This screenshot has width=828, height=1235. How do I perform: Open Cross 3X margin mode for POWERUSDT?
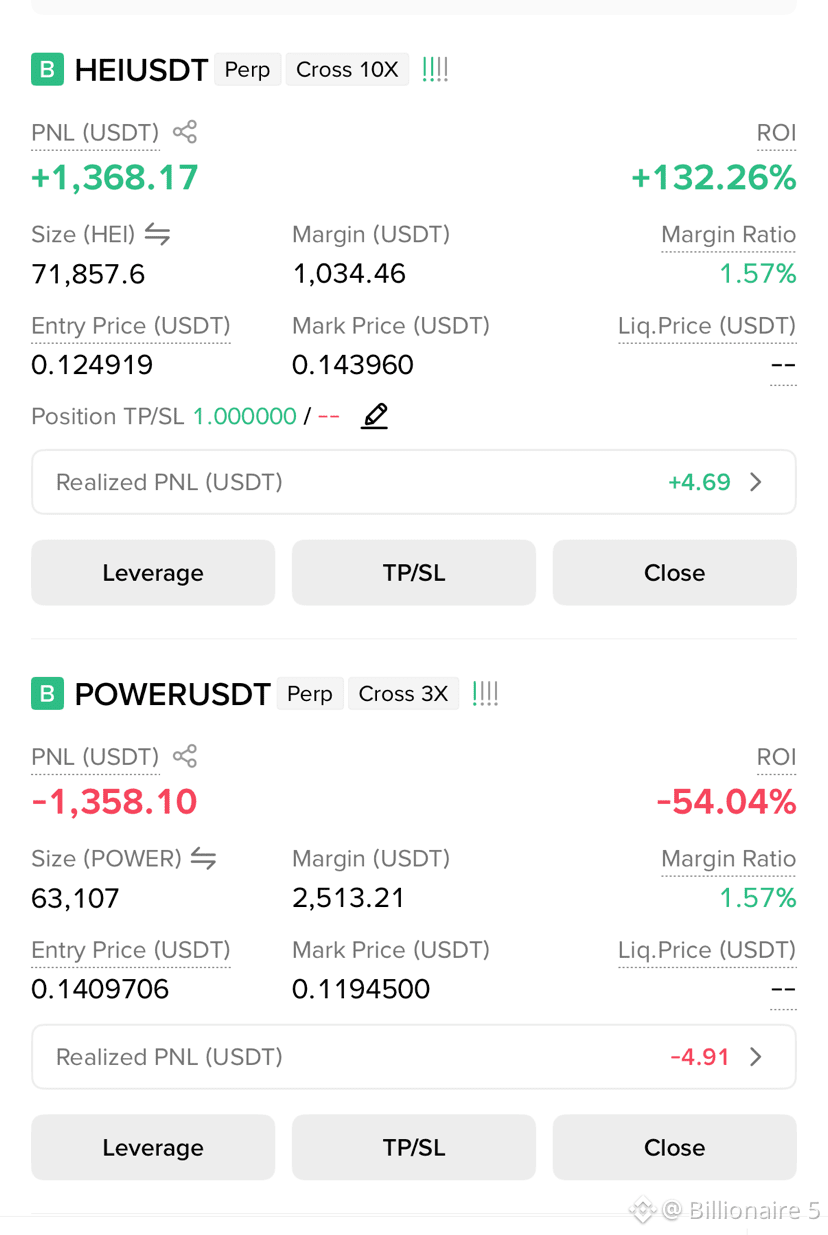pos(403,694)
